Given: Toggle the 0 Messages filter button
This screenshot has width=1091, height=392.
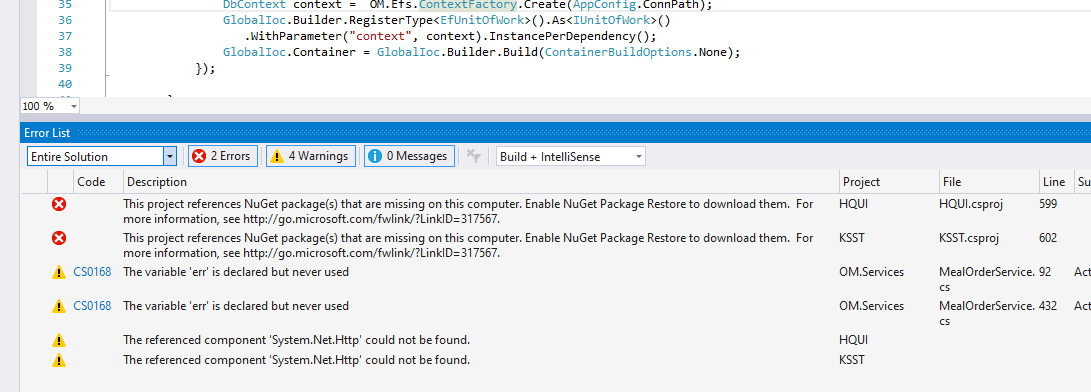Looking at the screenshot, I should click(409, 156).
